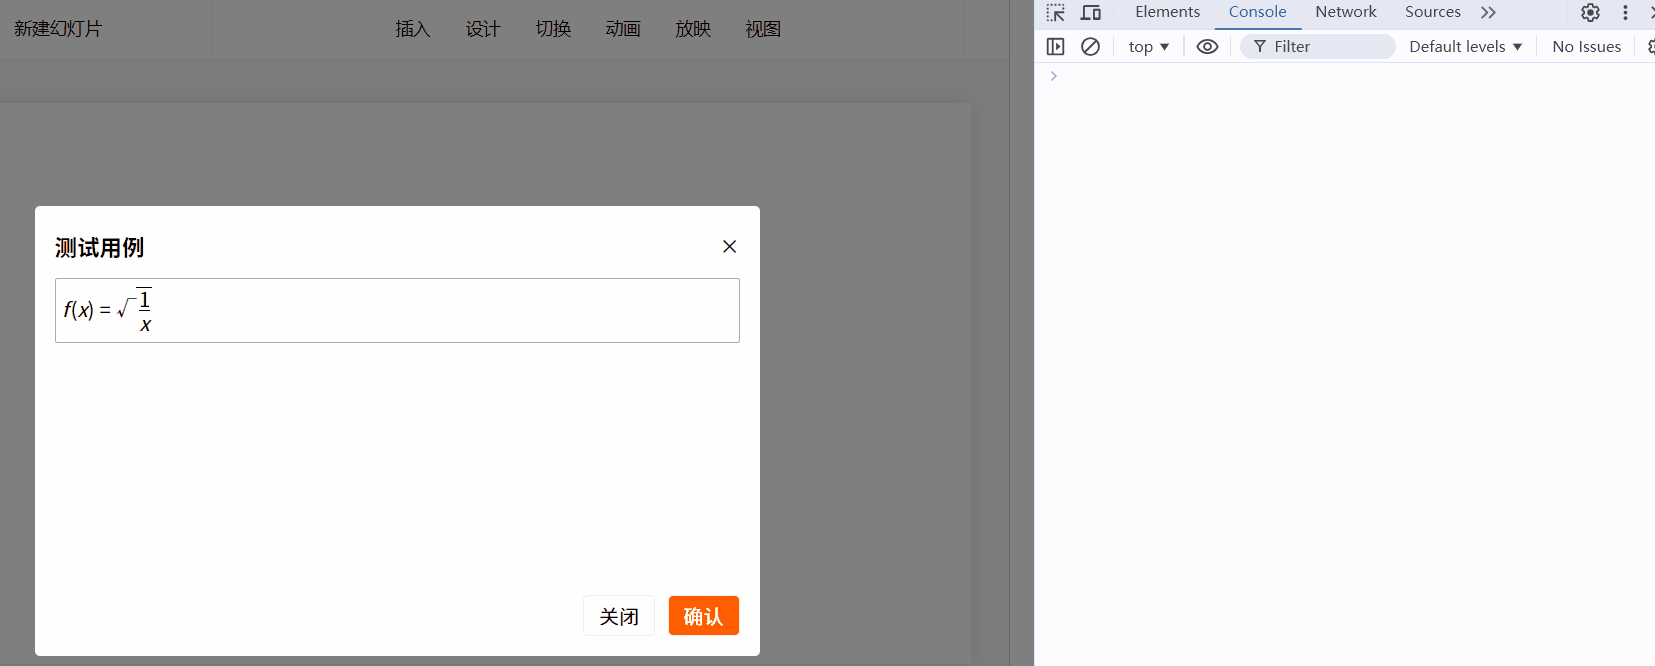Viewport: 1655px width, 666px height.
Task: Click the No Issues indicator
Action: [x=1586, y=47]
